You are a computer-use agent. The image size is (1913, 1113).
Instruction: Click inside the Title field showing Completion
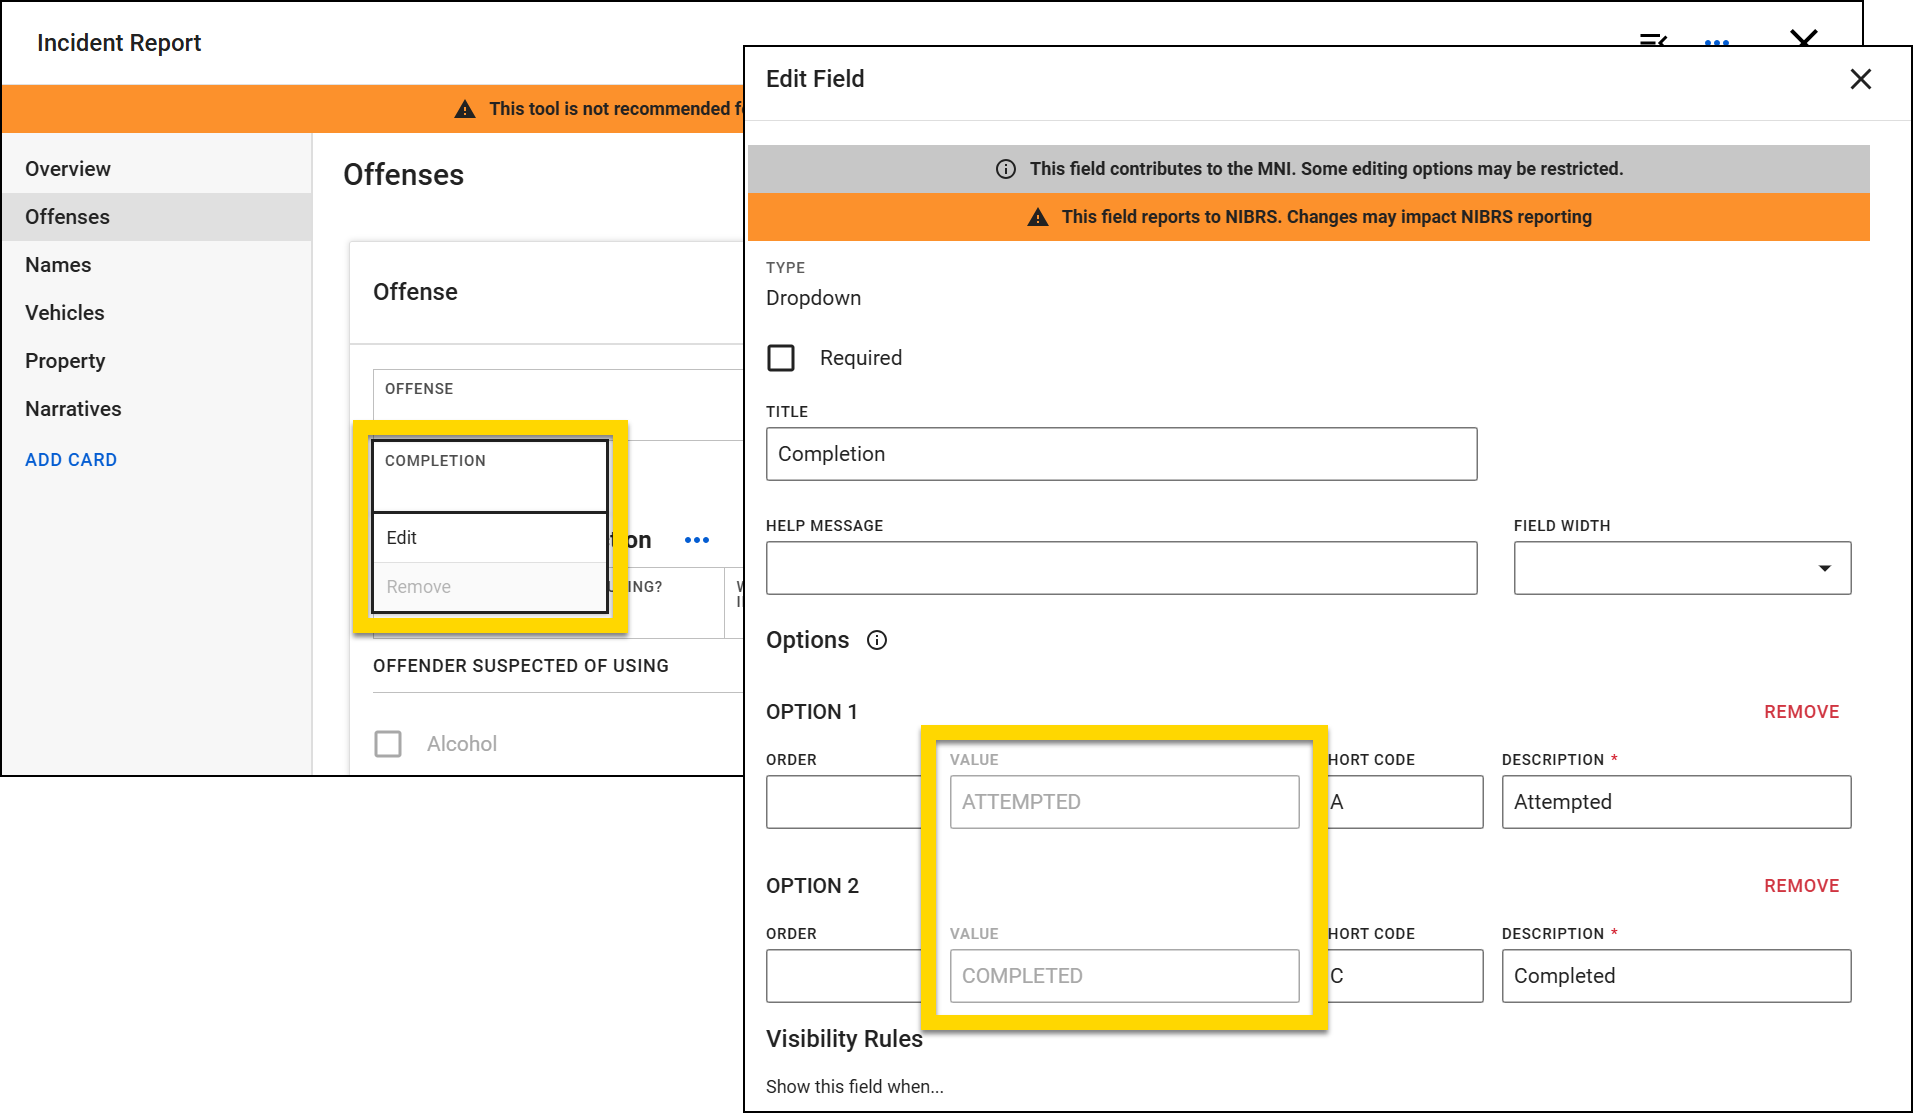1121,454
